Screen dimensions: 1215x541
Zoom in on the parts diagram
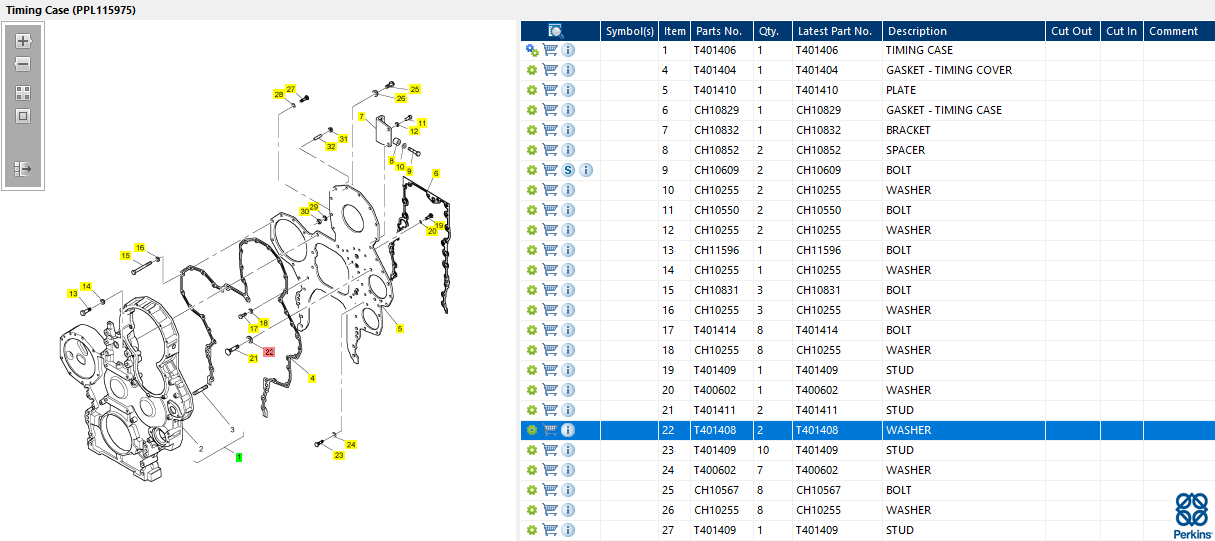coord(23,42)
